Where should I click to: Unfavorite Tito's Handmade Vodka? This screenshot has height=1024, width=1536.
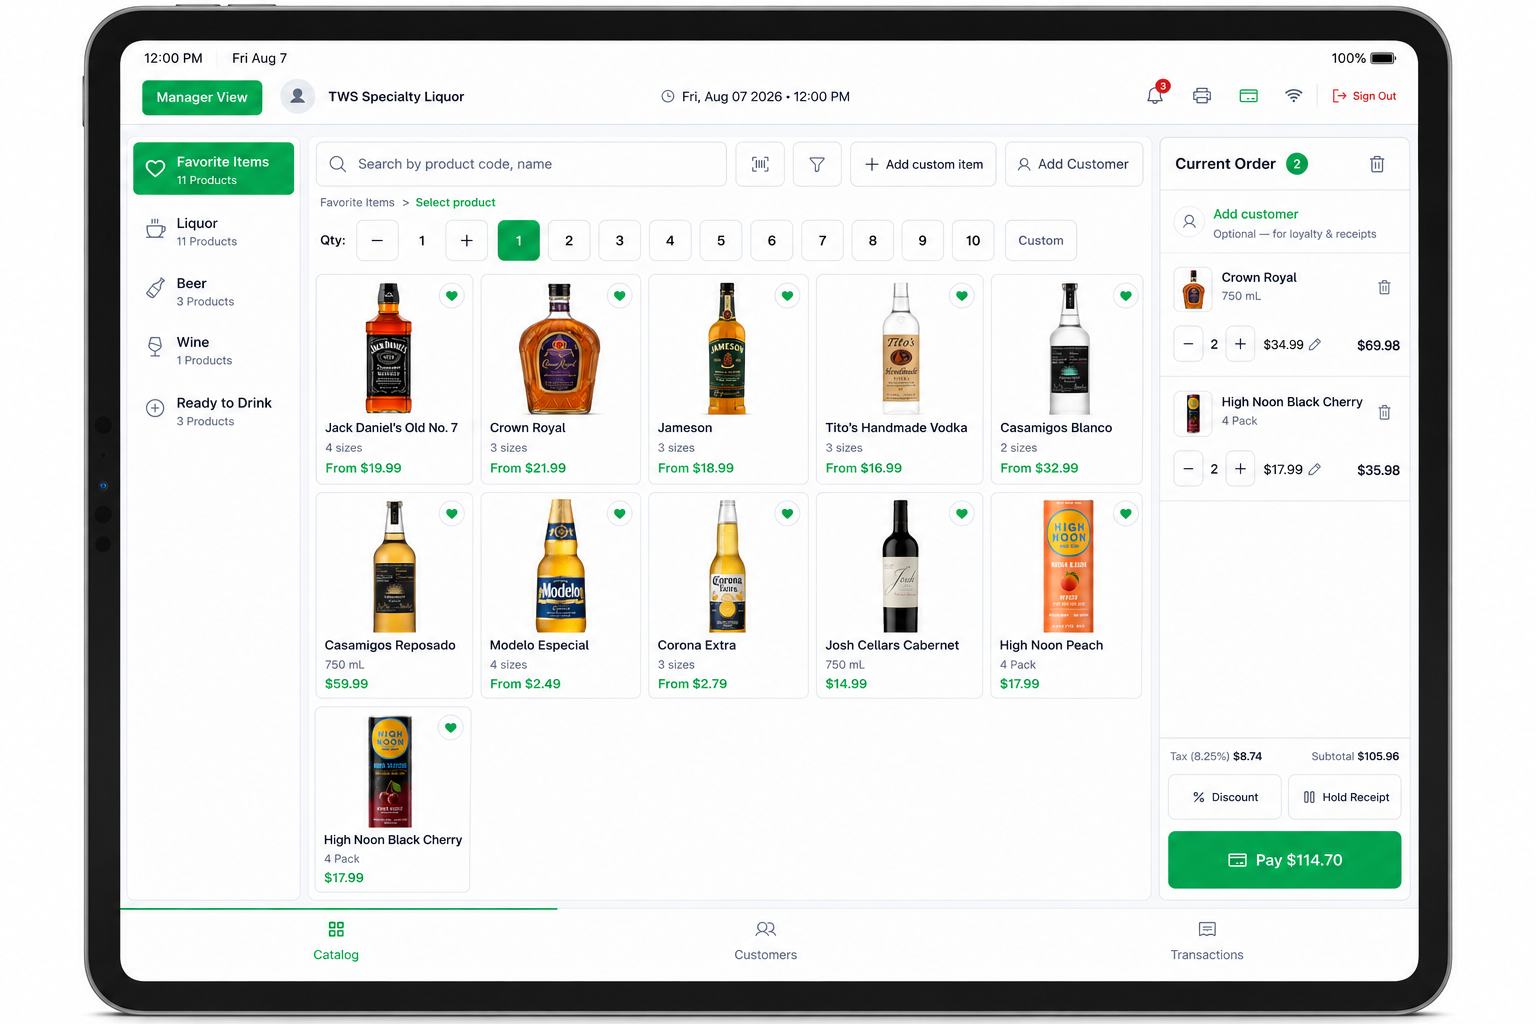(x=962, y=295)
